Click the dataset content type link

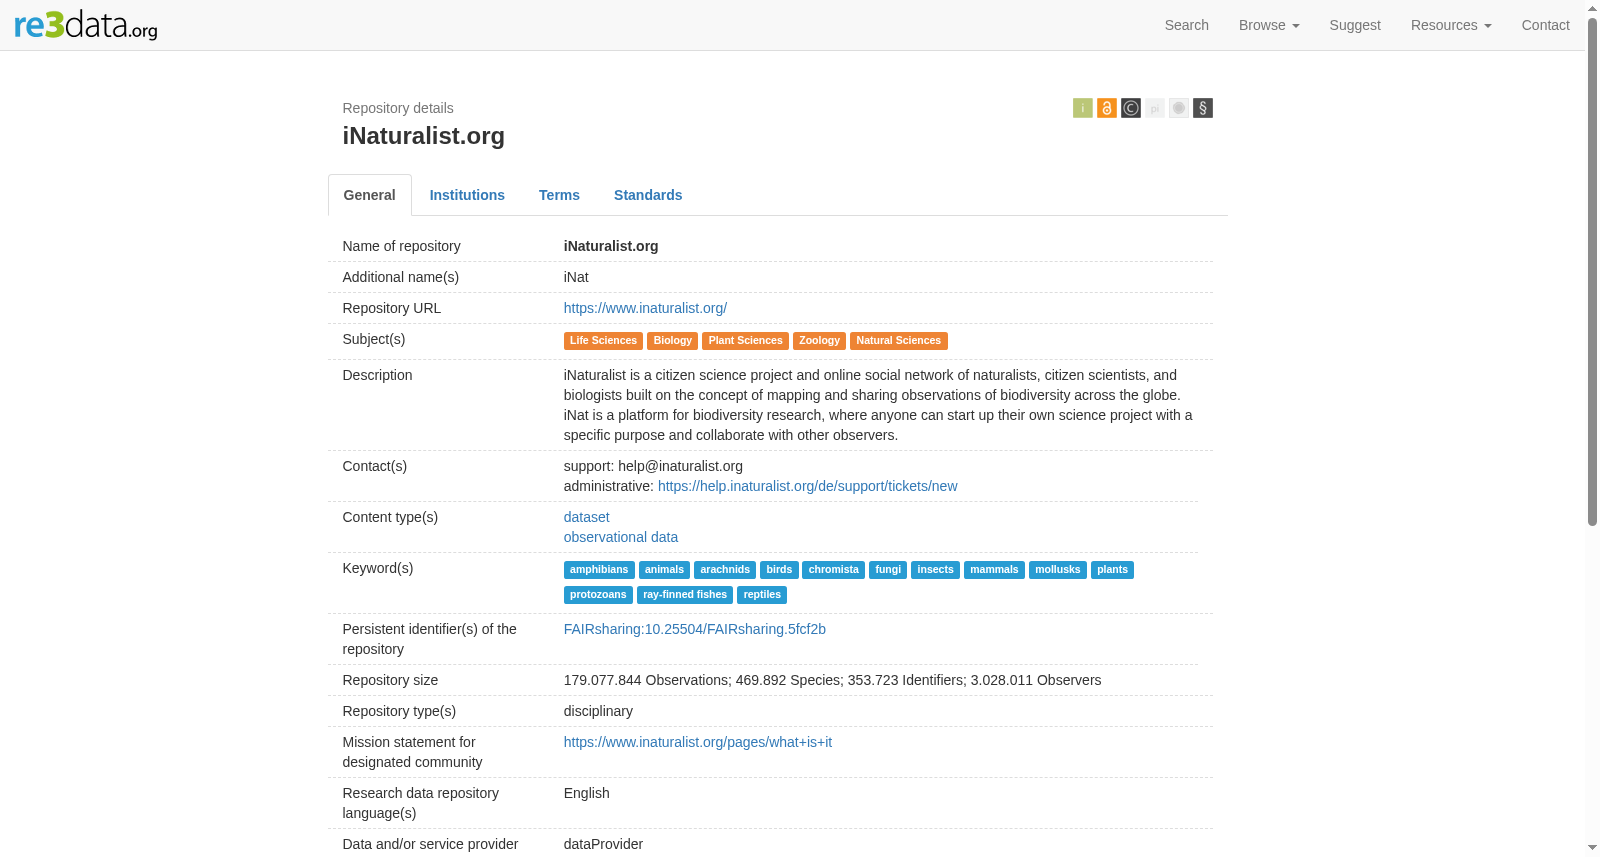coord(587,517)
